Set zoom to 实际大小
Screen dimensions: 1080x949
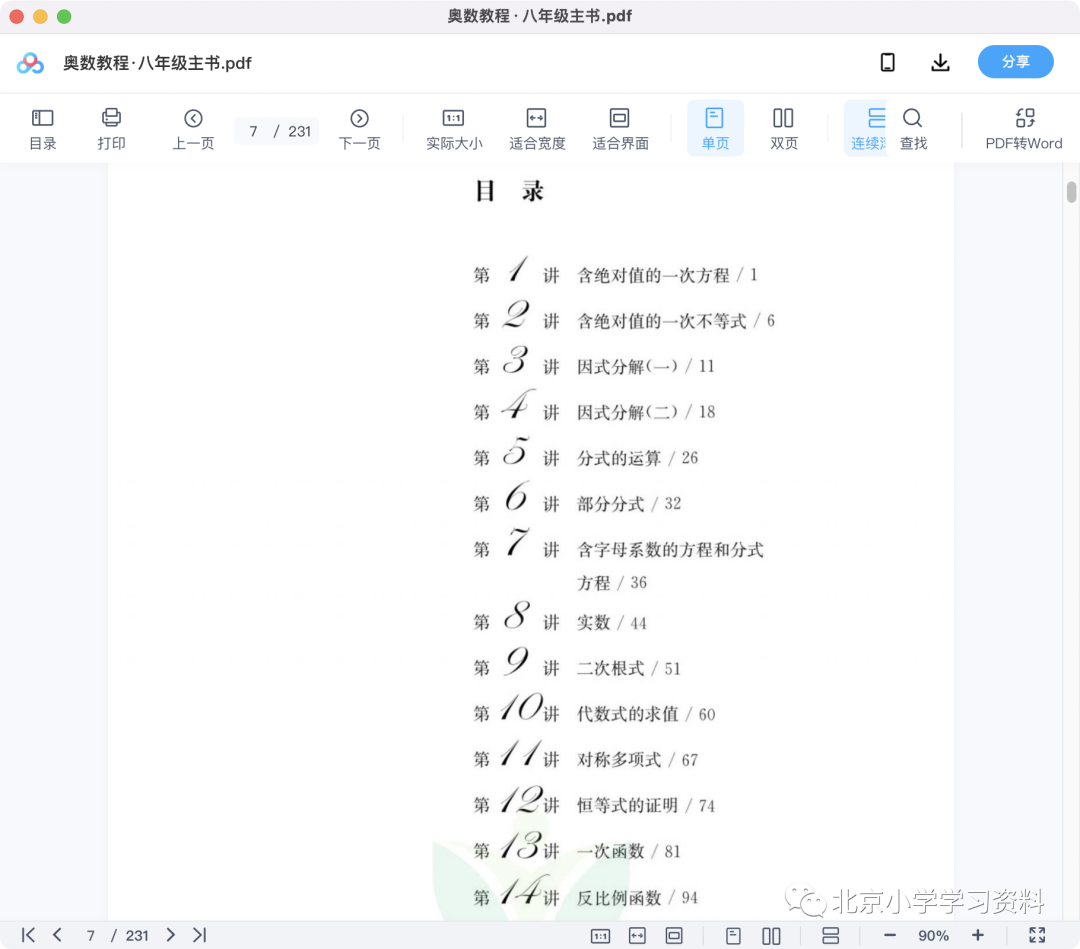click(x=454, y=129)
